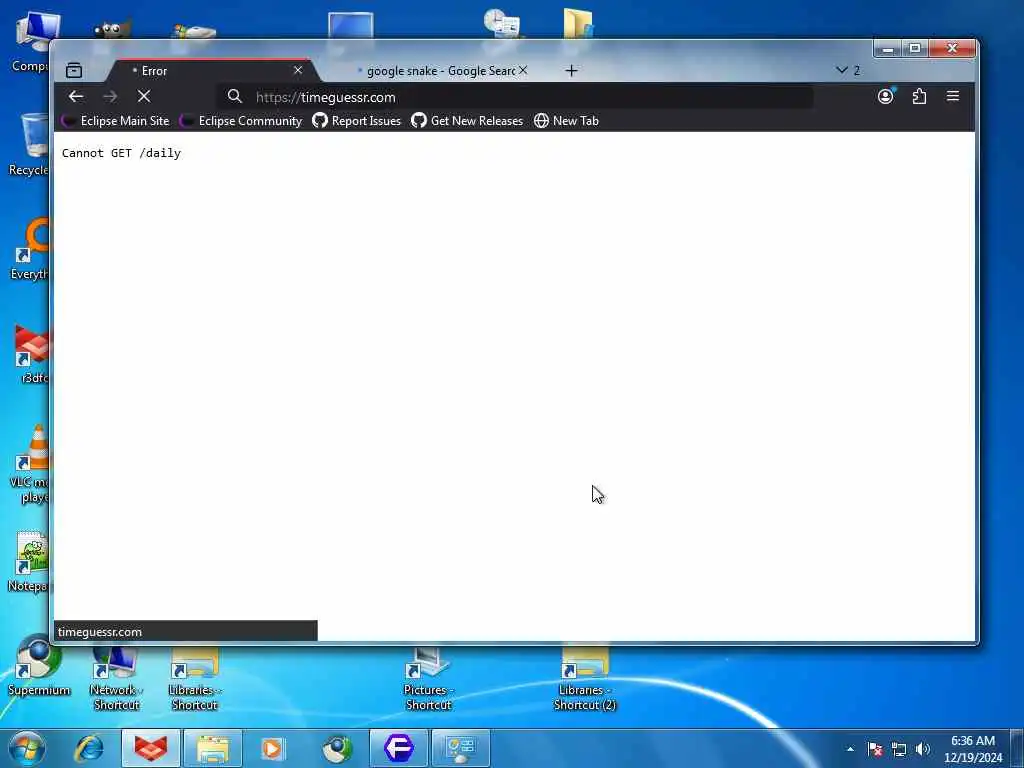Open the red fox browser taskbar icon
This screenshot has width=1024, height=768.
pyautogui.click(x=150, y=748)
